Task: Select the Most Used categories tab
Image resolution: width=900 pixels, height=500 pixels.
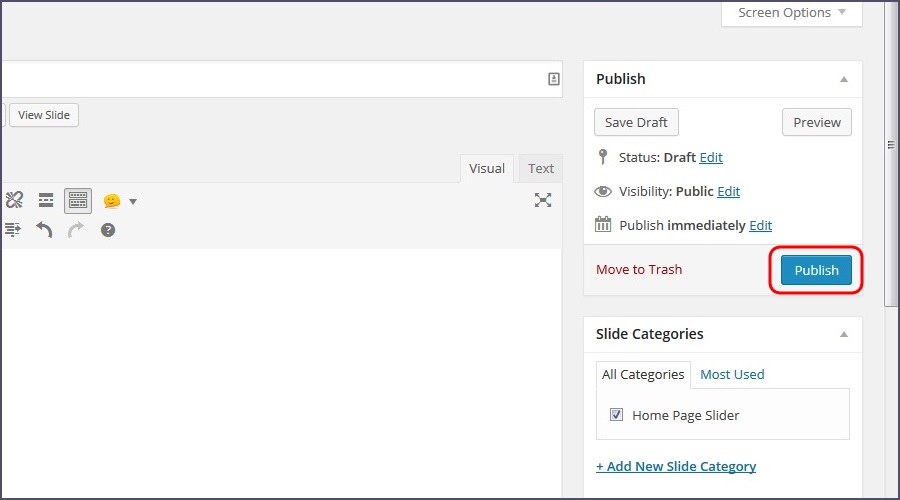Action: coord(732,374)
